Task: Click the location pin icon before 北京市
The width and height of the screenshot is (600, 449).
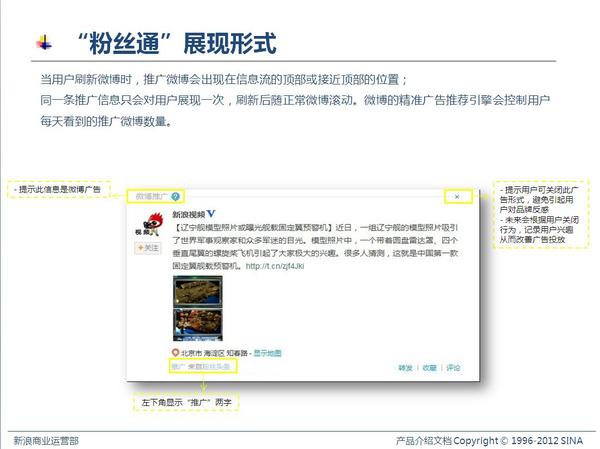Action: 175,353
